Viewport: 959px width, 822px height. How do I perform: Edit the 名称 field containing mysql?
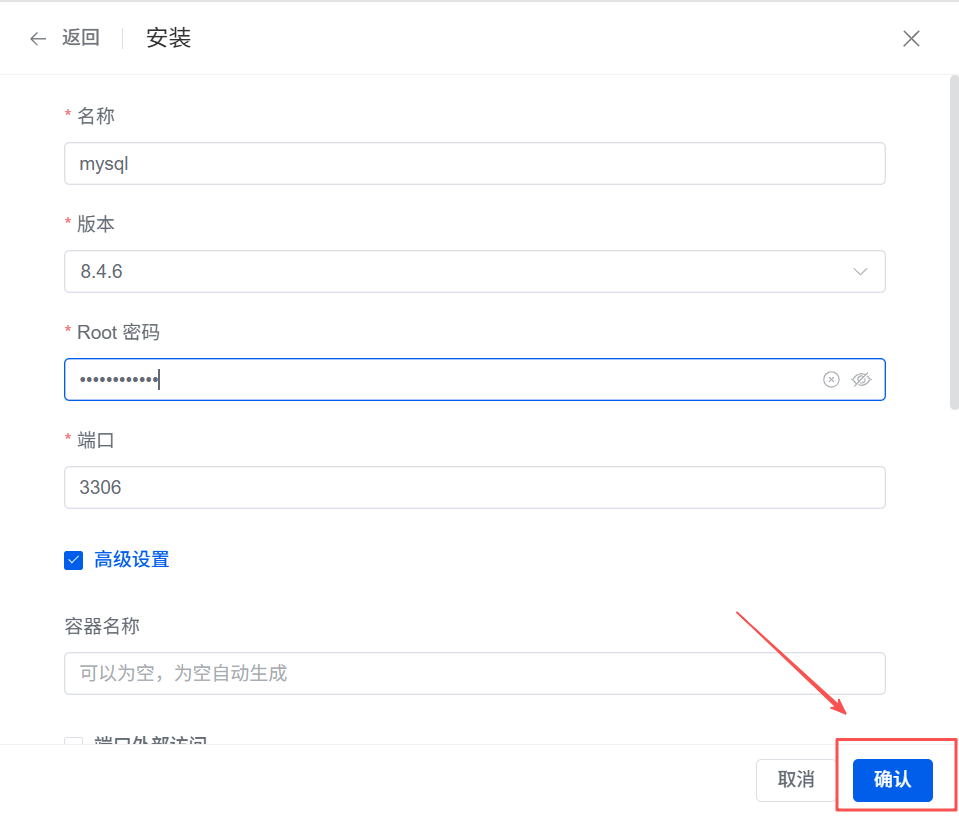coord(475,163)
